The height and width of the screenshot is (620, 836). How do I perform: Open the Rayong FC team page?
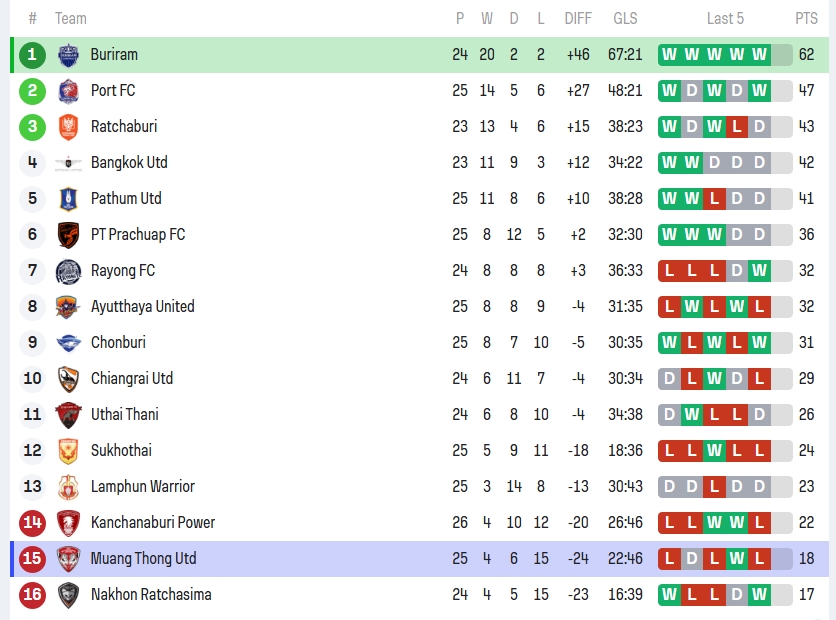tap(123, 271)
